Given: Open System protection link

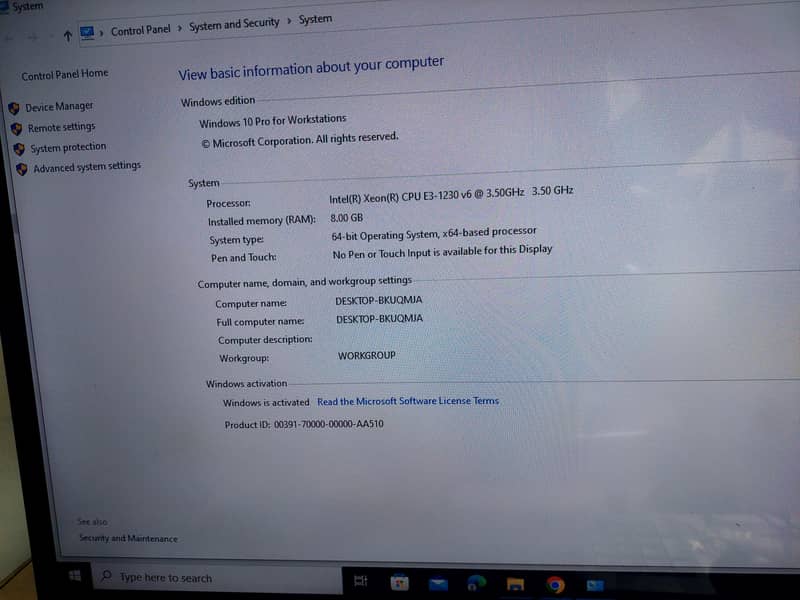Looking at the screenshot, I should pyautogui.click(x=68, y=147).
